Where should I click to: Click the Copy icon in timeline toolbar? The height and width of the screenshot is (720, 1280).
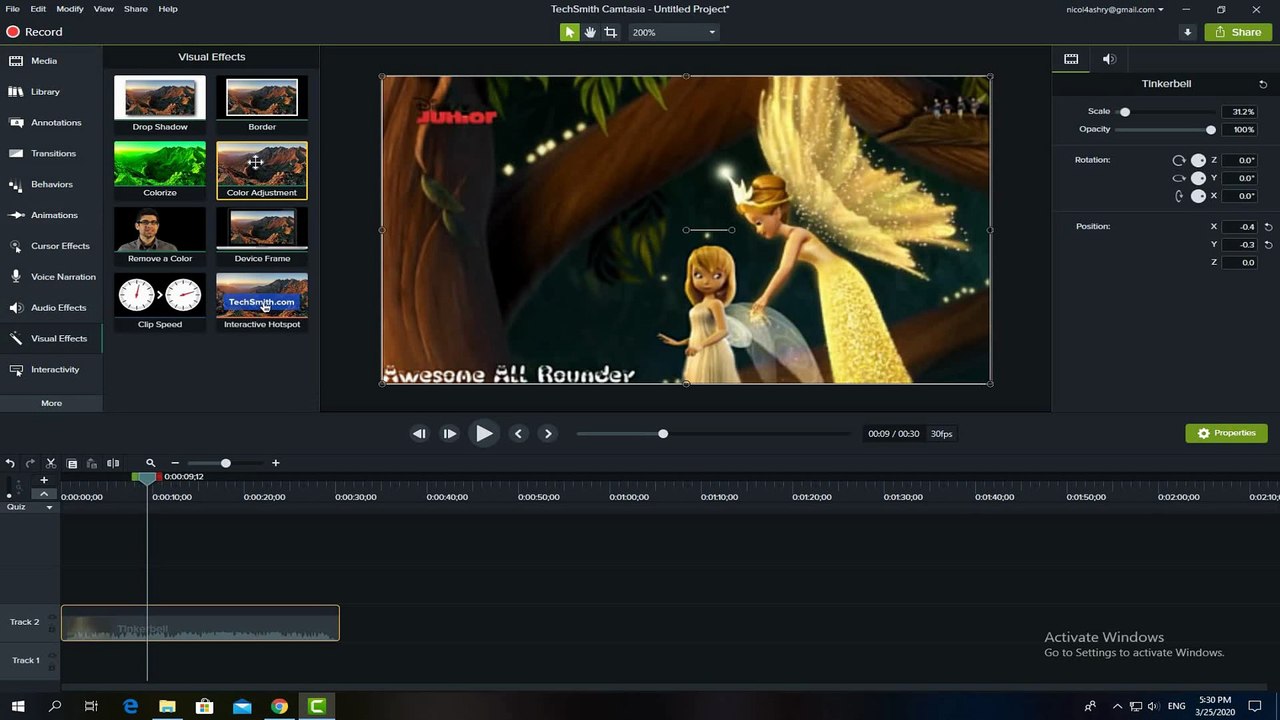[x=72, y=463]
